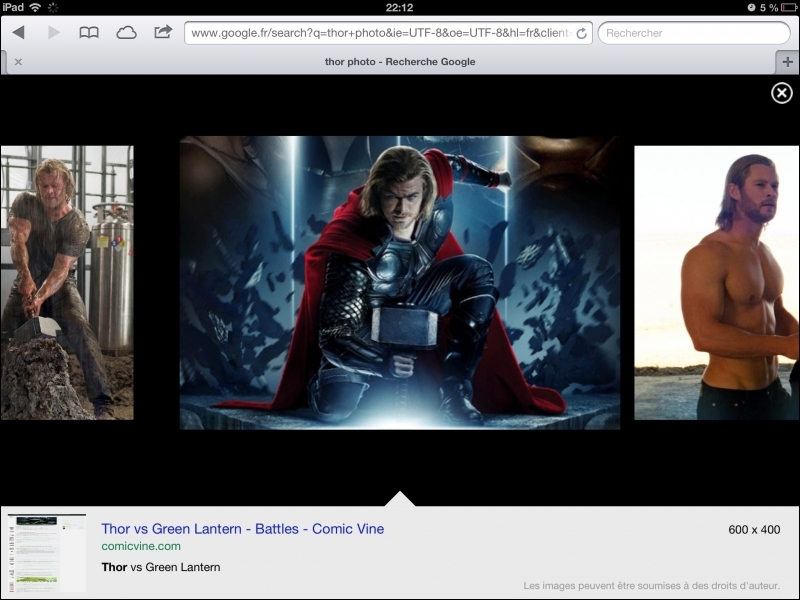
Task: Tap the loading spinner activity icon
Action: [53, 7]
